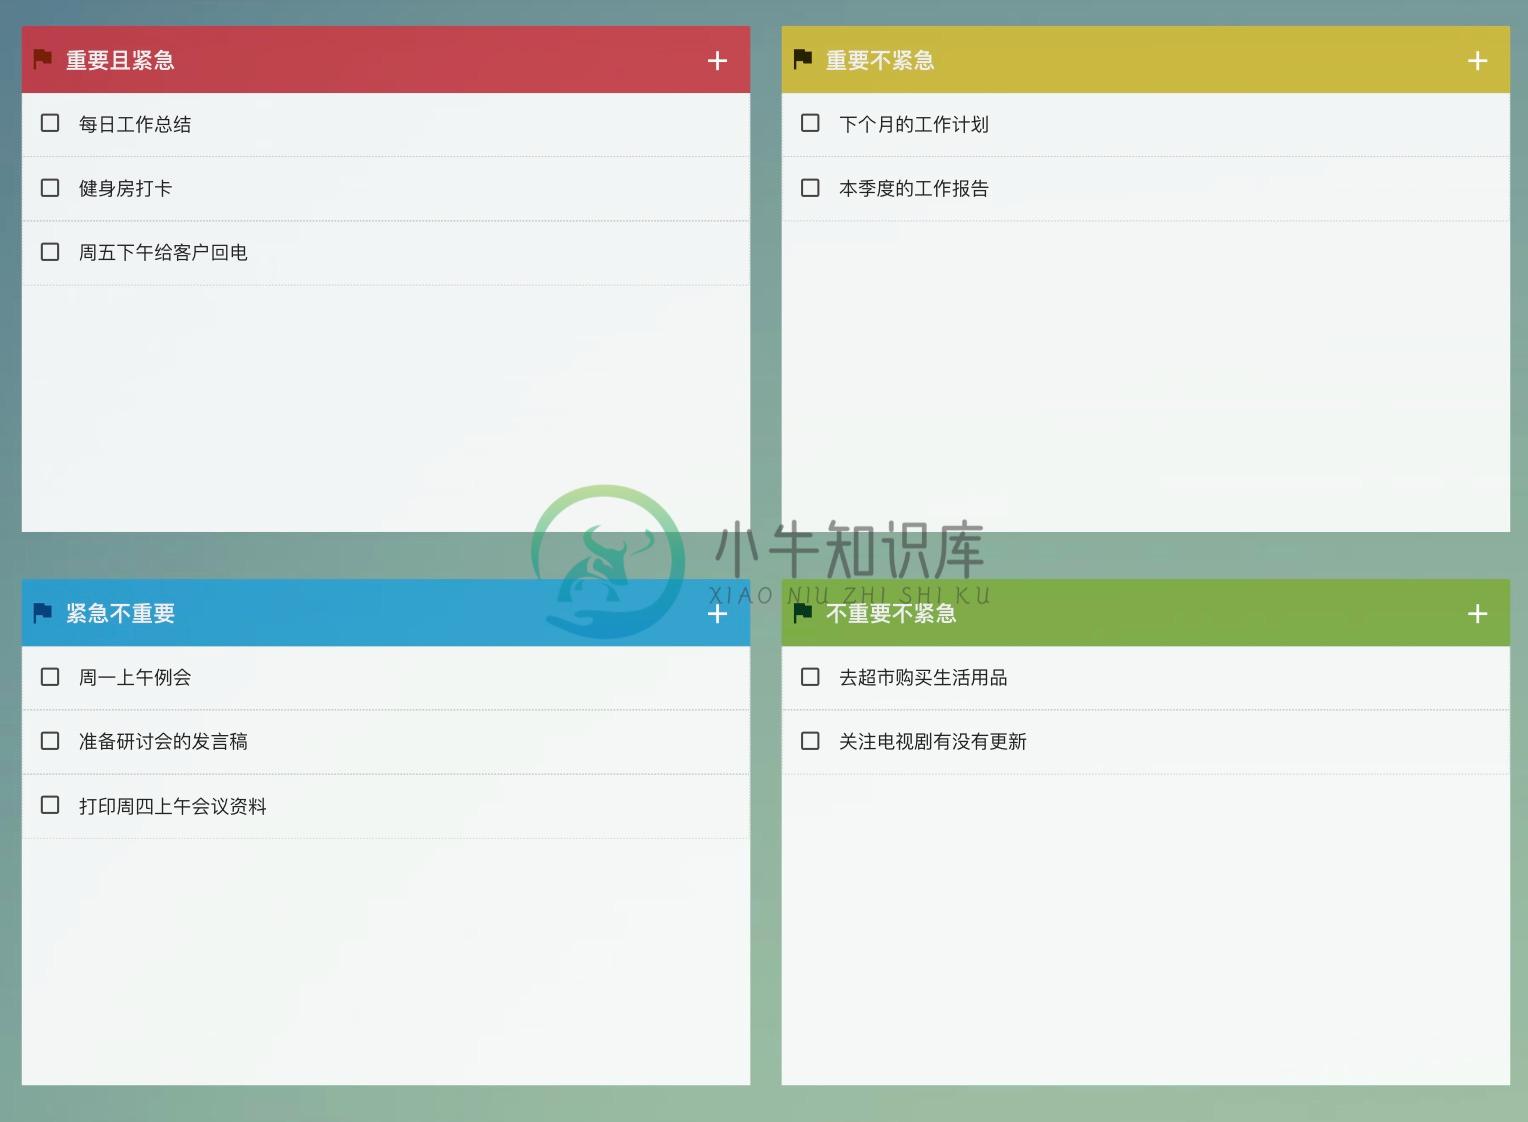Image resolution: width=1528 pixels, height=1122 pixels.
Task: Click the flag icon beside 重要不紧急
Action: tap(802, 60)
